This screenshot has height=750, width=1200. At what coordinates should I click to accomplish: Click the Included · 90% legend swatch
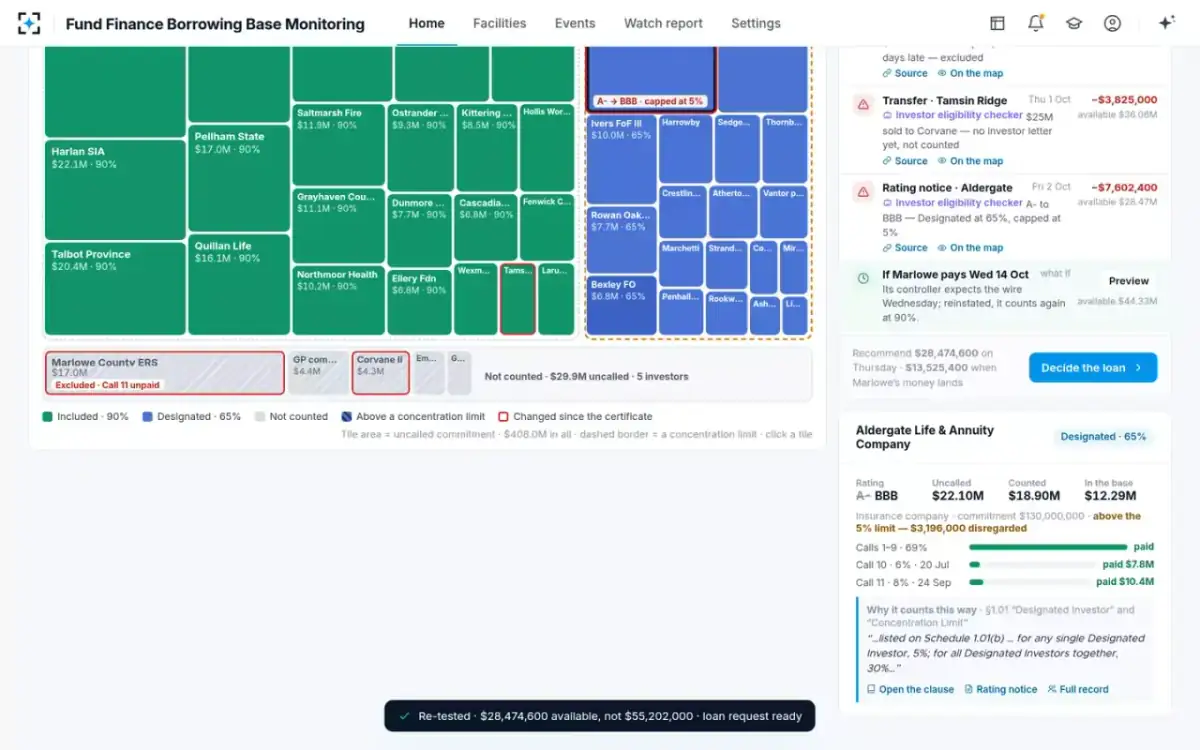coord(47,417)
